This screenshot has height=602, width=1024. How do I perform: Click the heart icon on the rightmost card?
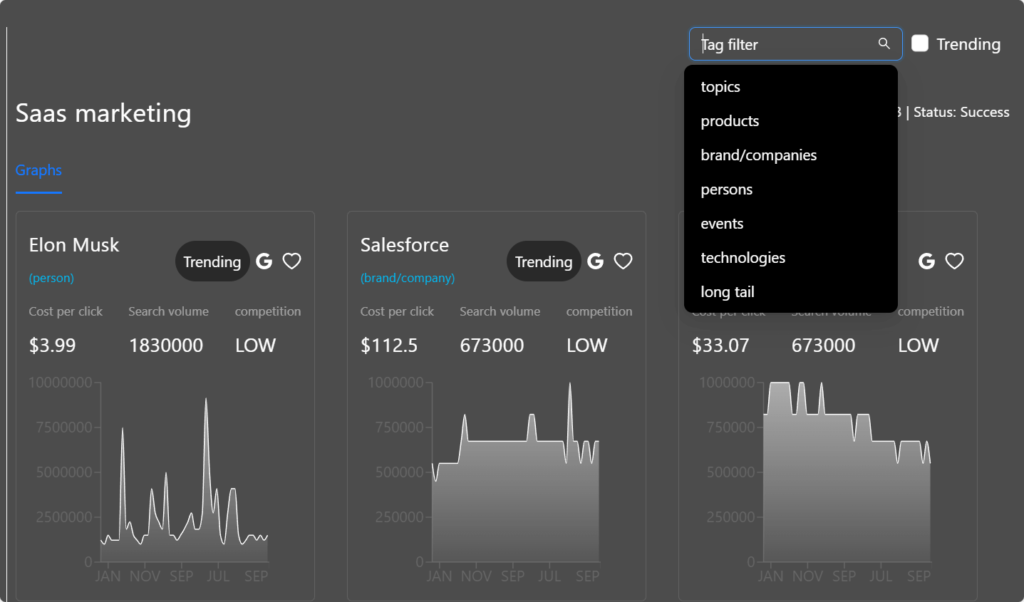click(x=955, y=261)
